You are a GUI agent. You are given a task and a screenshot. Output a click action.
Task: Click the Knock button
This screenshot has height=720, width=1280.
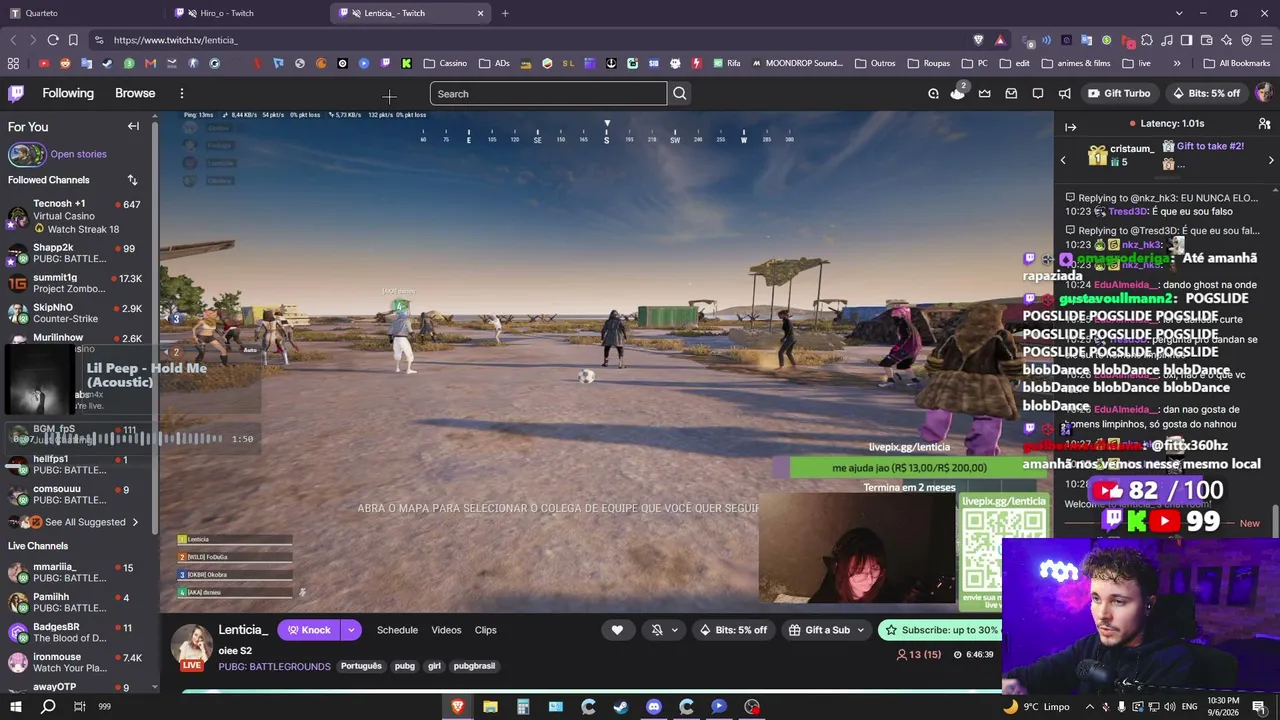click(309, 630)
